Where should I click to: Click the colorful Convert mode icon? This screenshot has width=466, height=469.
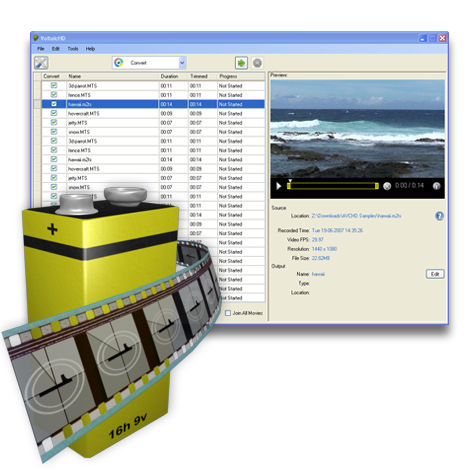tap(119, 63)
